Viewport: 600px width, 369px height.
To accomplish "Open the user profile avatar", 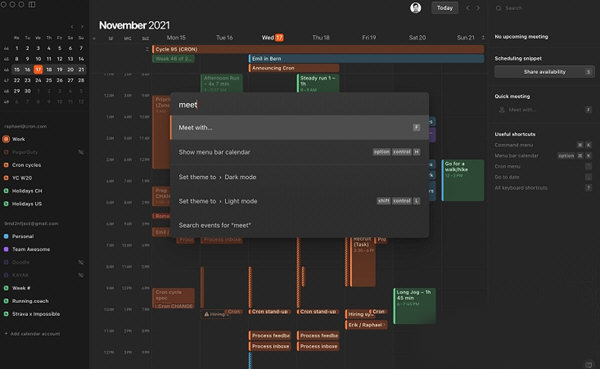I will point(416,8).
